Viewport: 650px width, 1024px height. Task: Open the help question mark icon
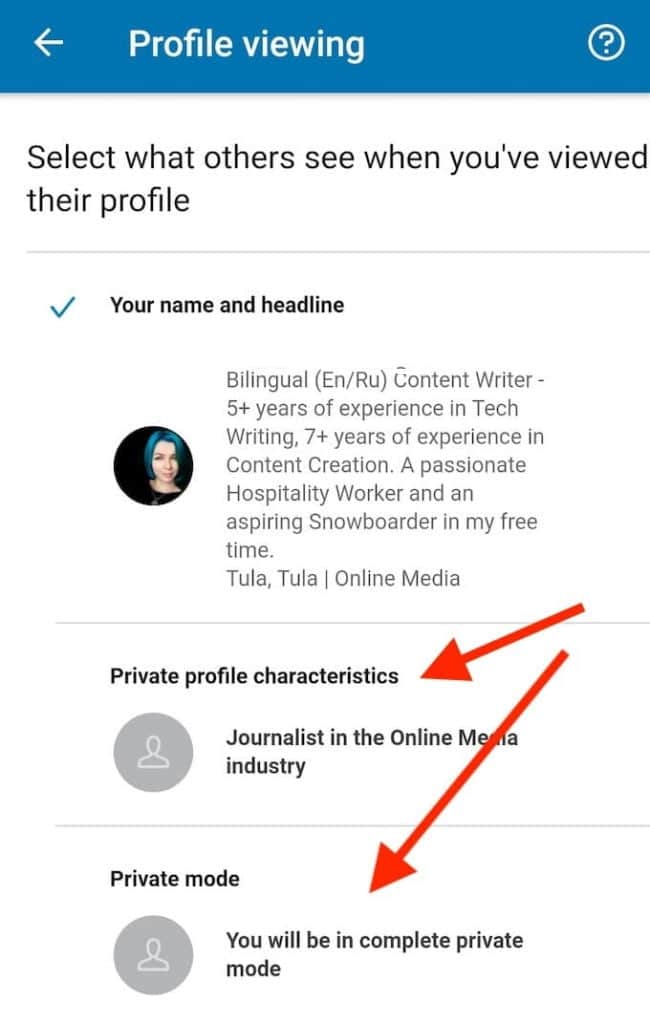pyautogui.click(x=607, y=42)
